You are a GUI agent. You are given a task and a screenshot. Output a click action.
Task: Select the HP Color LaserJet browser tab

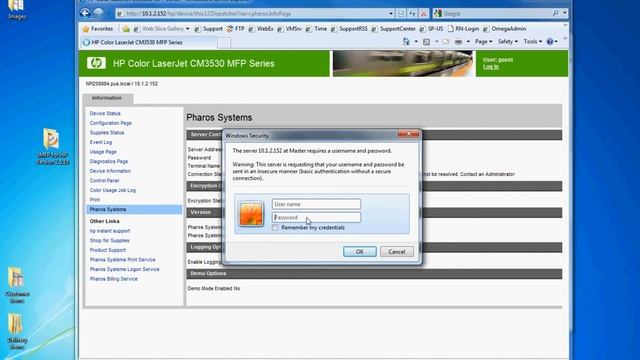(148, 42)
